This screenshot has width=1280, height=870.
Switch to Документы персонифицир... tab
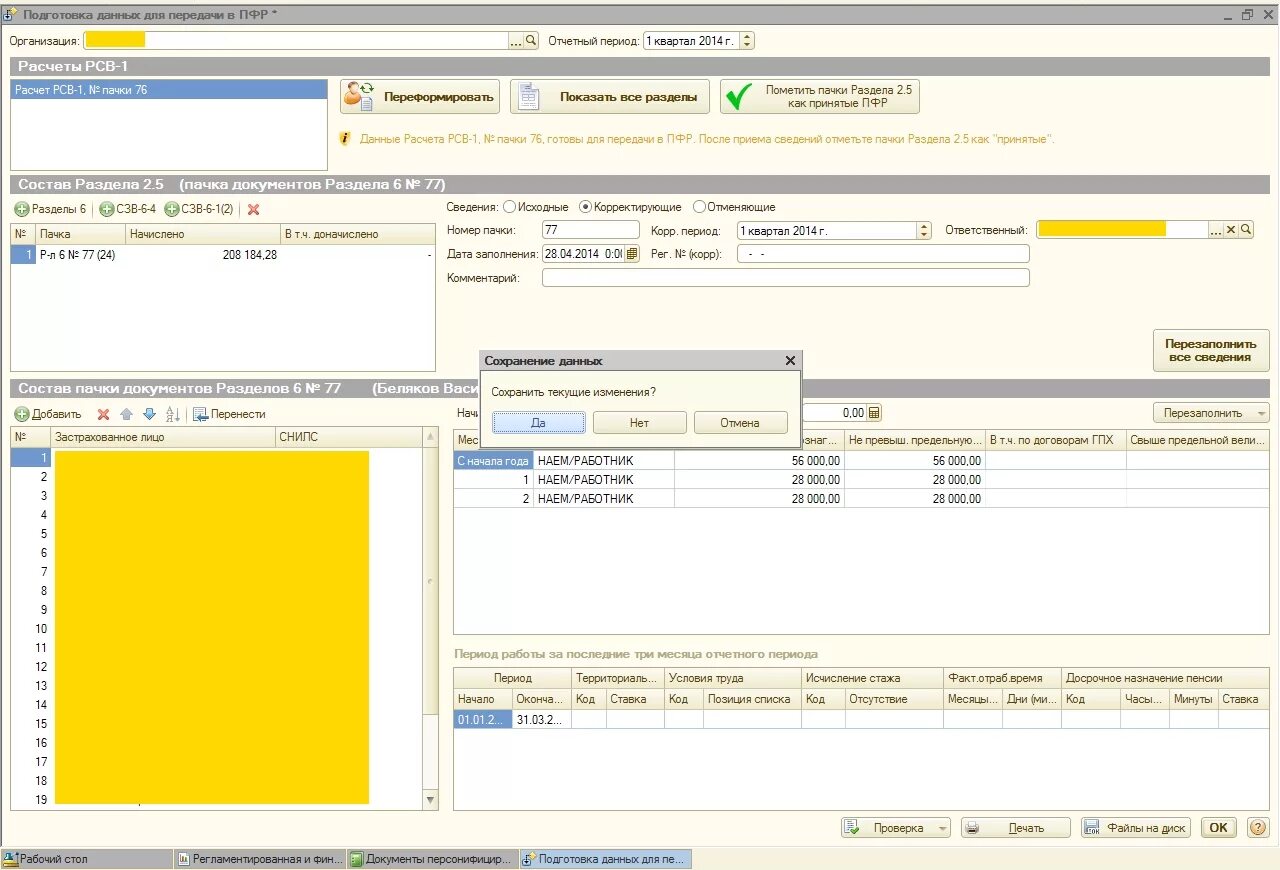point(433,859)
